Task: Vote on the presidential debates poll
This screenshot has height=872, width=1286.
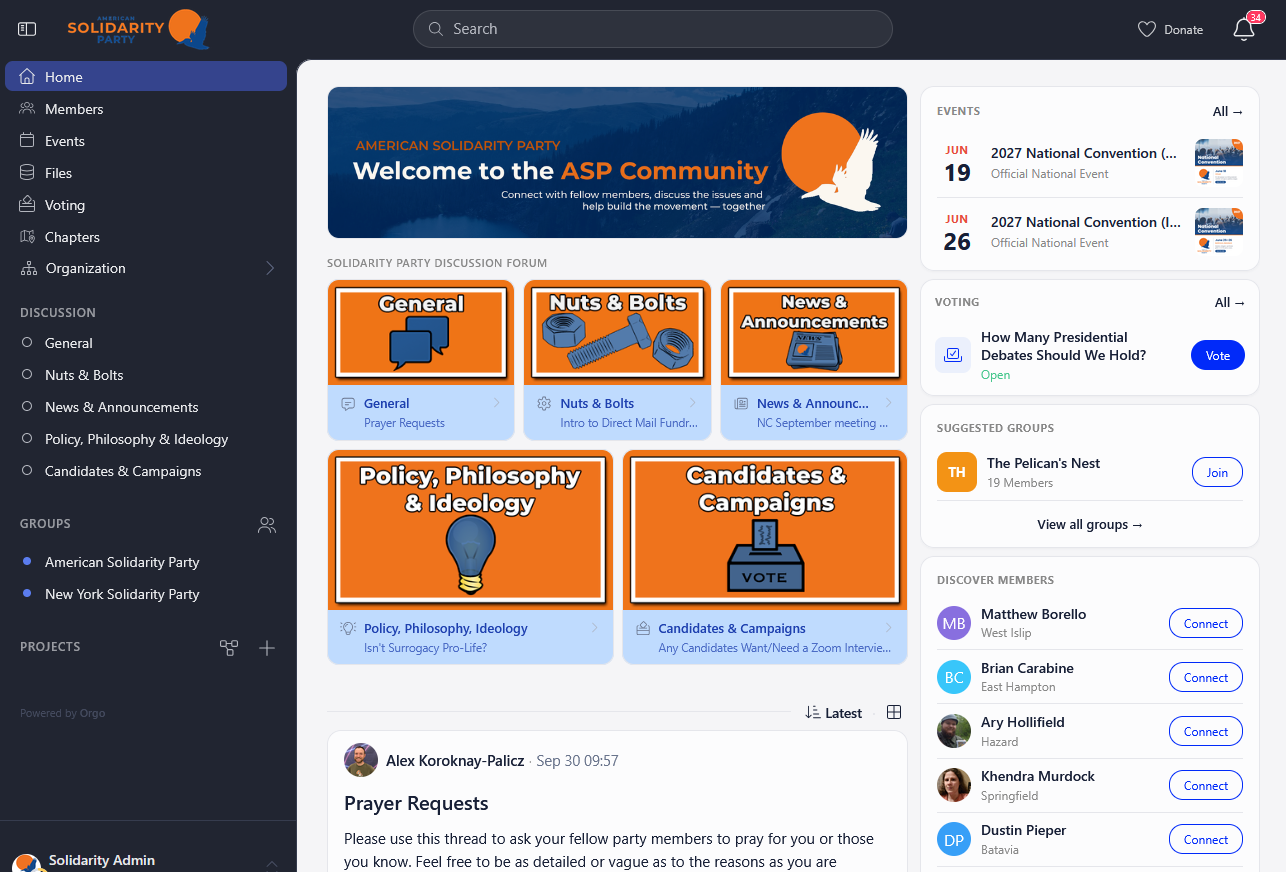Action: coord(1218,355)
